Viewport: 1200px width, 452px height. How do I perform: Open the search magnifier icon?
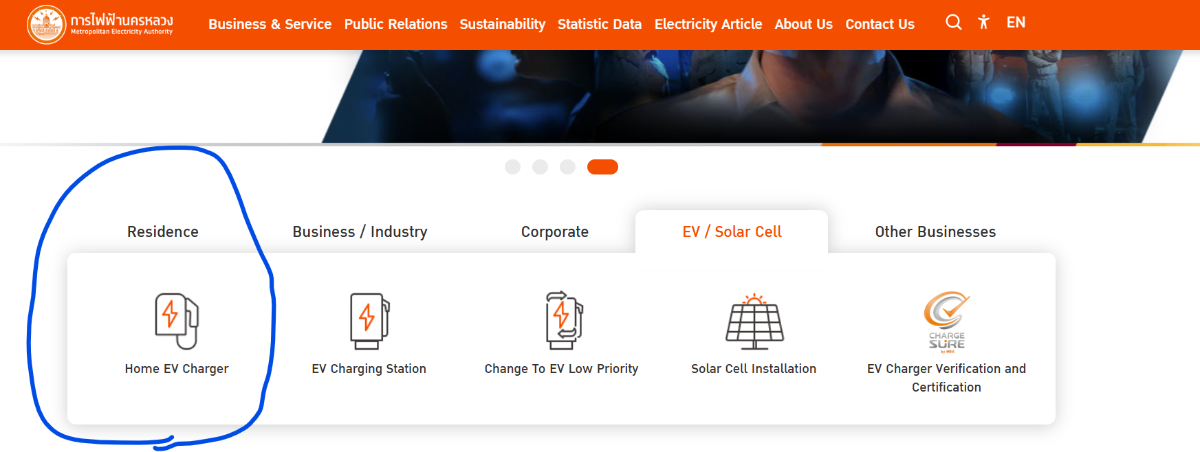point(953,22)
